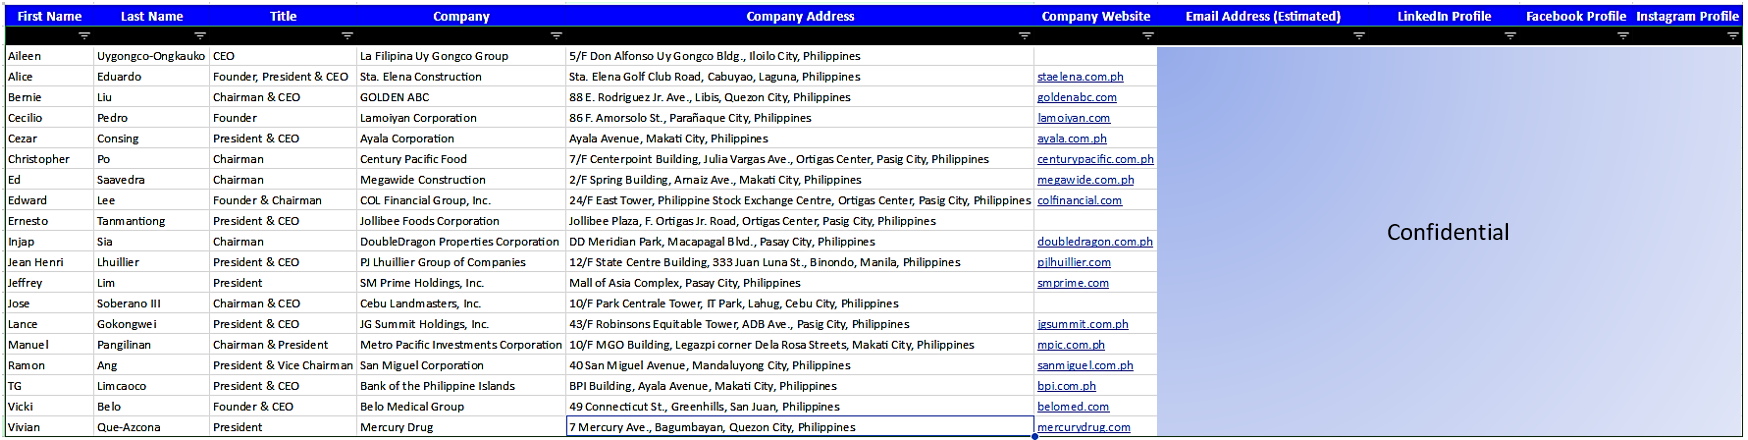Select the Jean Henri first name cell
The width and height of the screenshot is (1748, 440).
pyautogui.click(x=50, y=263)
